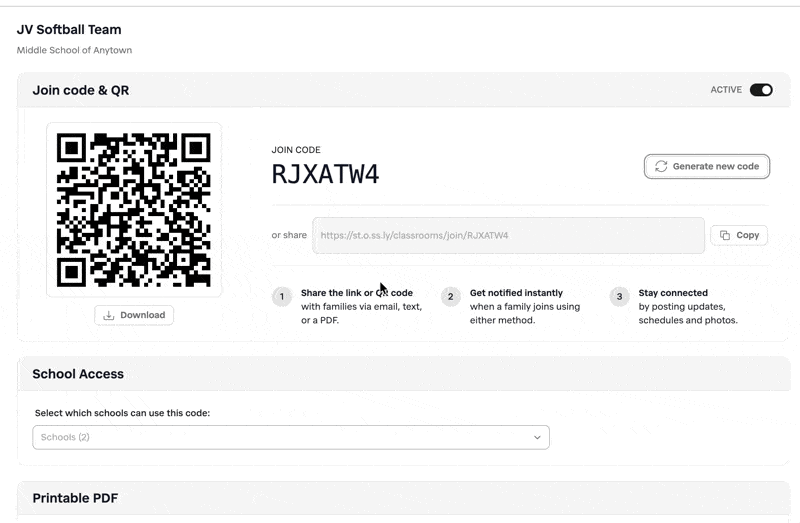Click 'Get notified instantly' text
Viewport: 800px width, 523px height.
click(x=516, y=293)
